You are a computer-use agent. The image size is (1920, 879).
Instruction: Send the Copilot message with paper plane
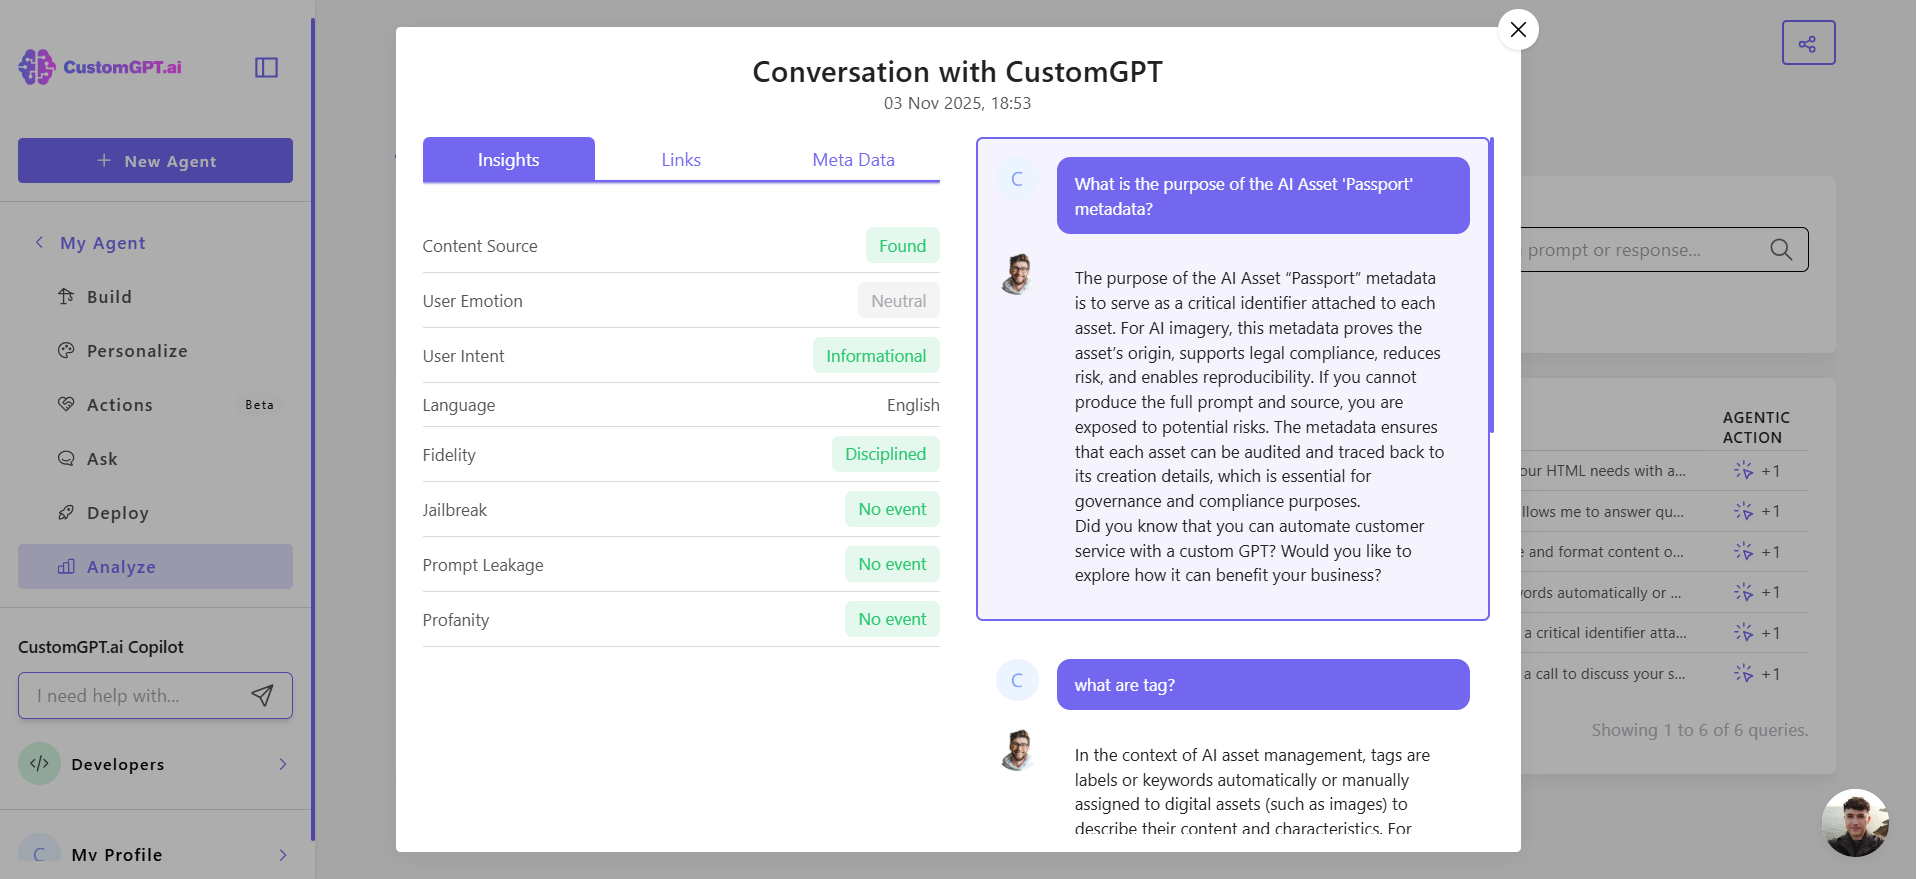pyautogui.click(x=262, y=695)
